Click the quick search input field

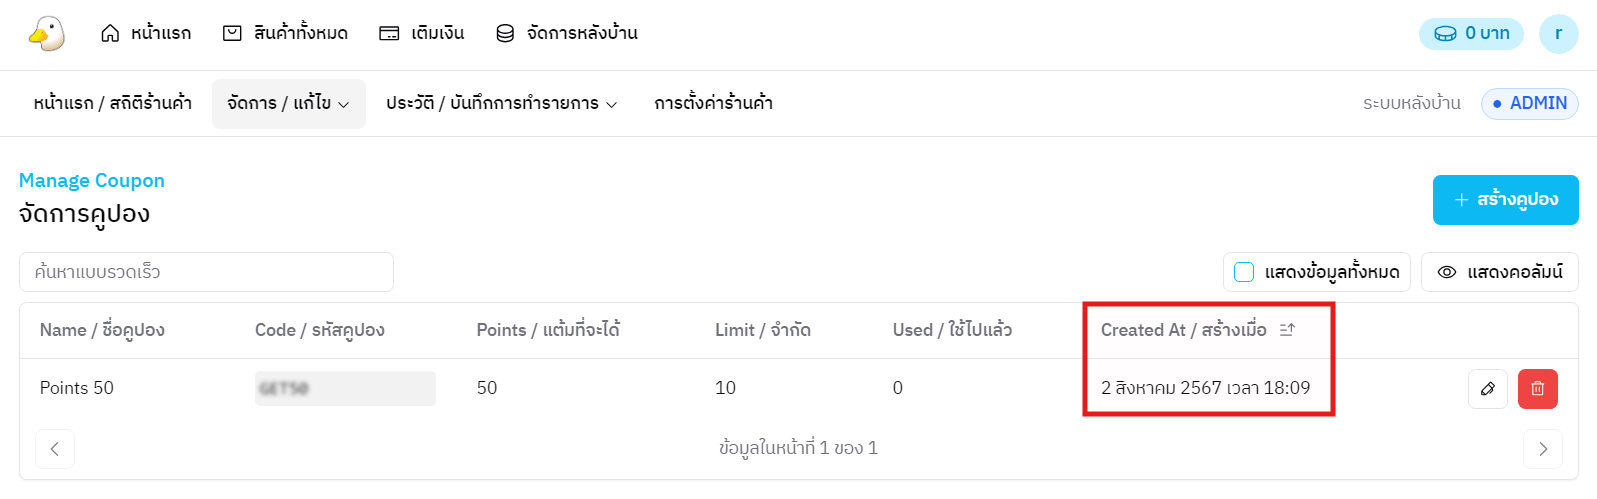point(206,272)
